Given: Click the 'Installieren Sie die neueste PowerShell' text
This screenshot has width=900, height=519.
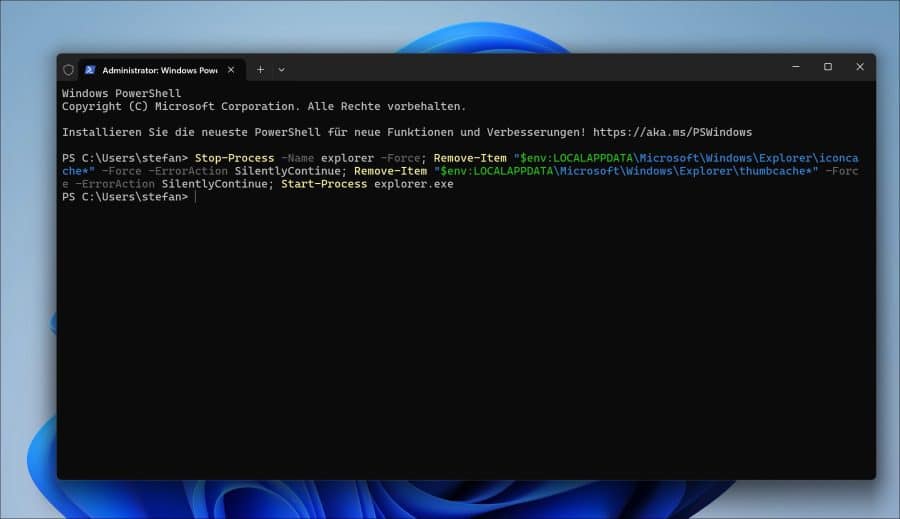Looking at the screenshot, I should click(x=191, y=132).
